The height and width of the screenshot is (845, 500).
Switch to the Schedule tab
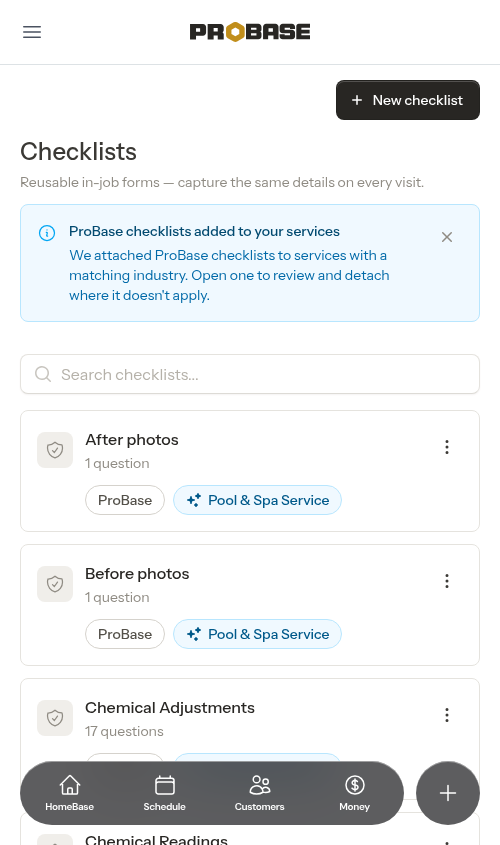(x=164, y=793)
